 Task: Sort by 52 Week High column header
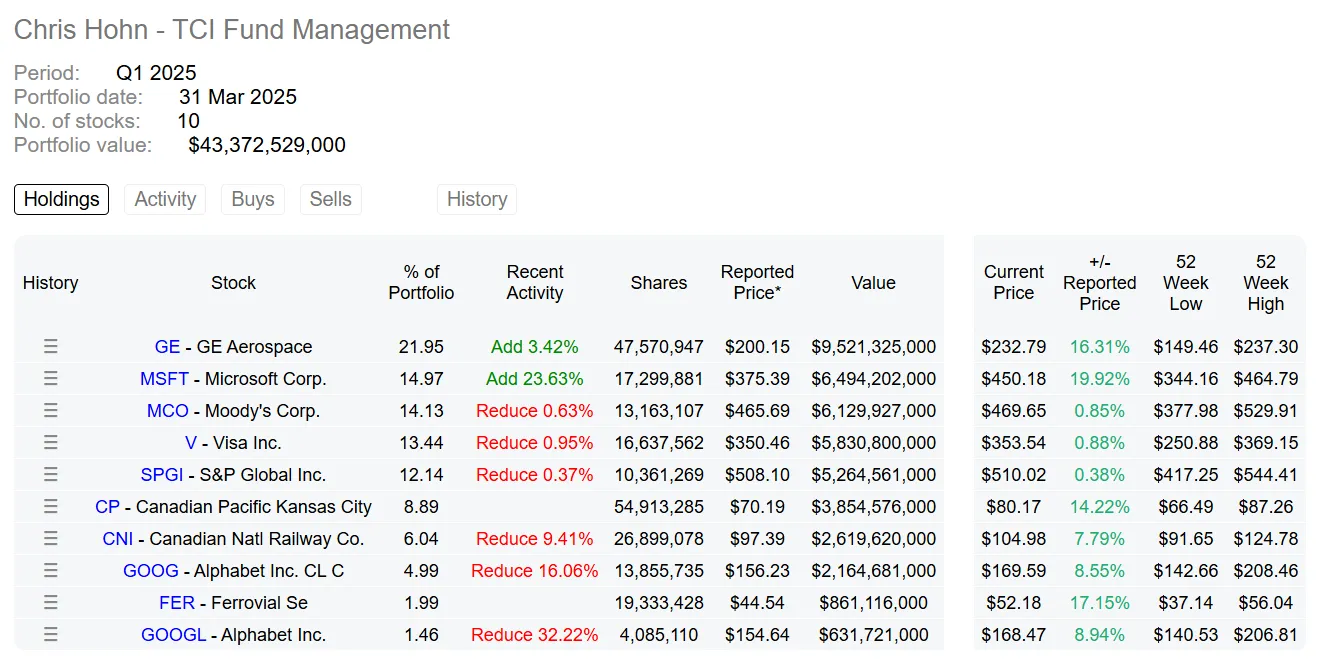(1266, 283)
